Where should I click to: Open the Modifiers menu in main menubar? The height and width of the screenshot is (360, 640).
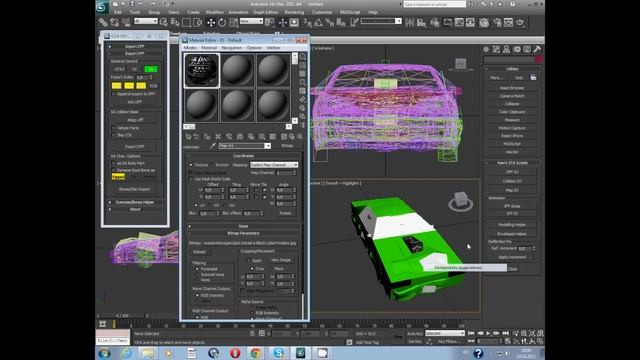point(215,12)
